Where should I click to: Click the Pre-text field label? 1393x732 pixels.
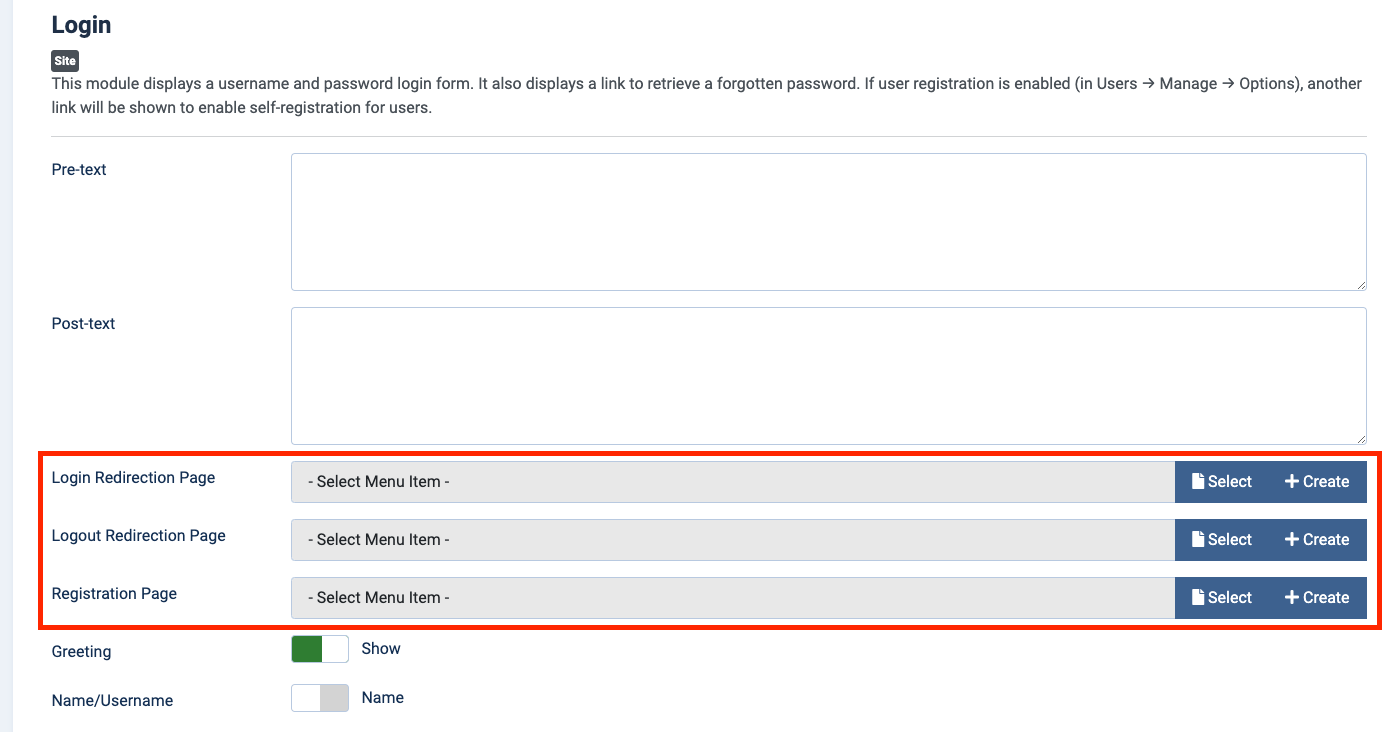pos(79,169)
